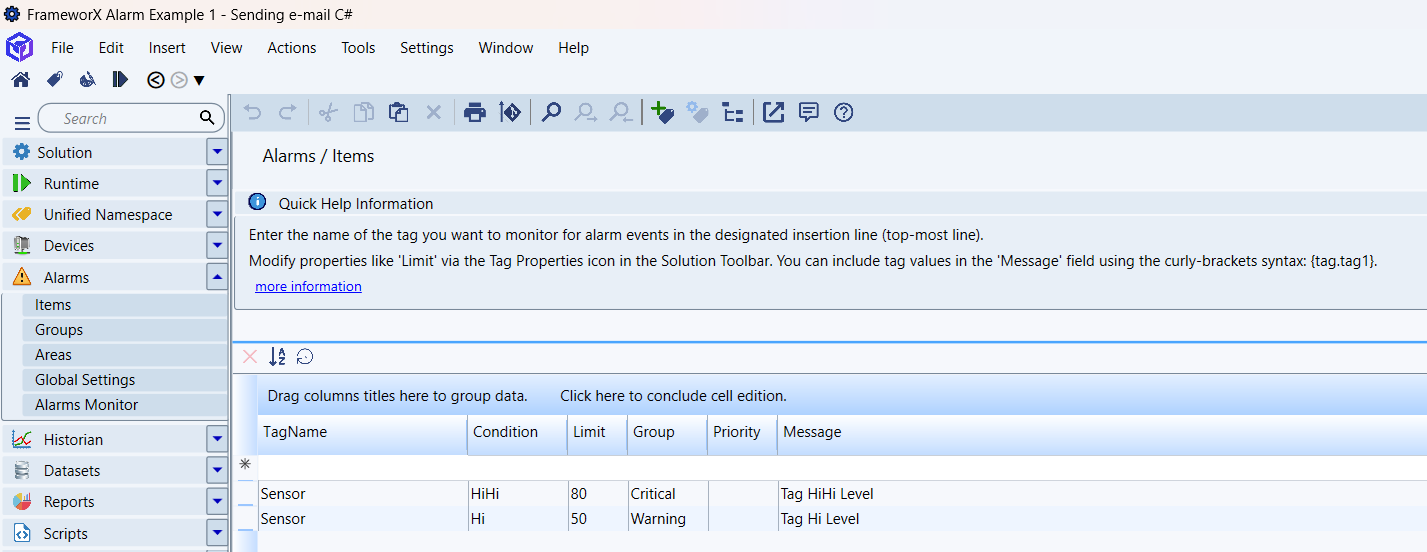Expand the Historian section dropdown arrow
The image size is (1427, 552).
217,439
